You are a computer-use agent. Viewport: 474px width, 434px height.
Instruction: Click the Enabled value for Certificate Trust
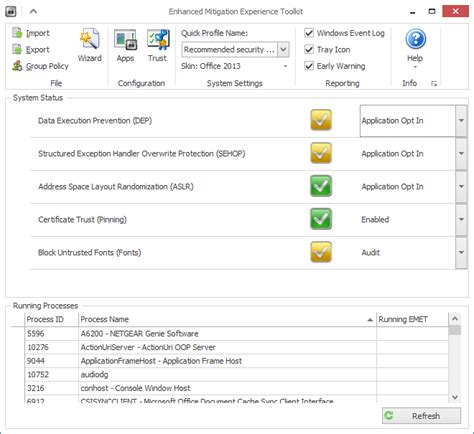point(375,220)
